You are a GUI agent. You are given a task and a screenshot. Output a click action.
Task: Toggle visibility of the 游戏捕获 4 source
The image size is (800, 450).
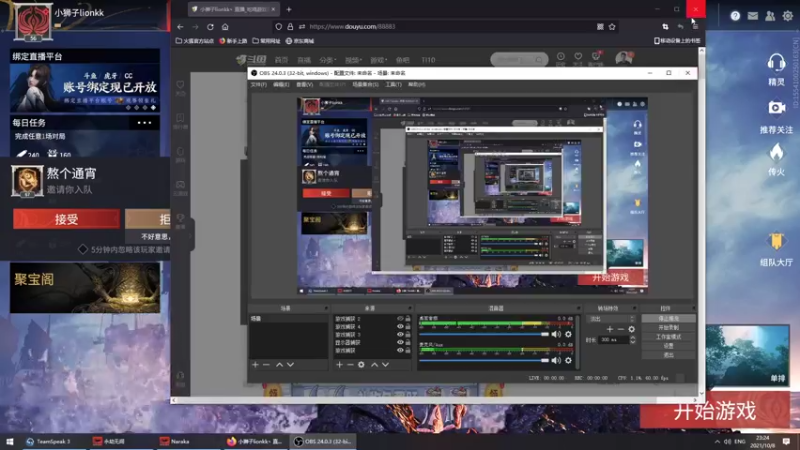pyautogui.click(x=400, y=327)
